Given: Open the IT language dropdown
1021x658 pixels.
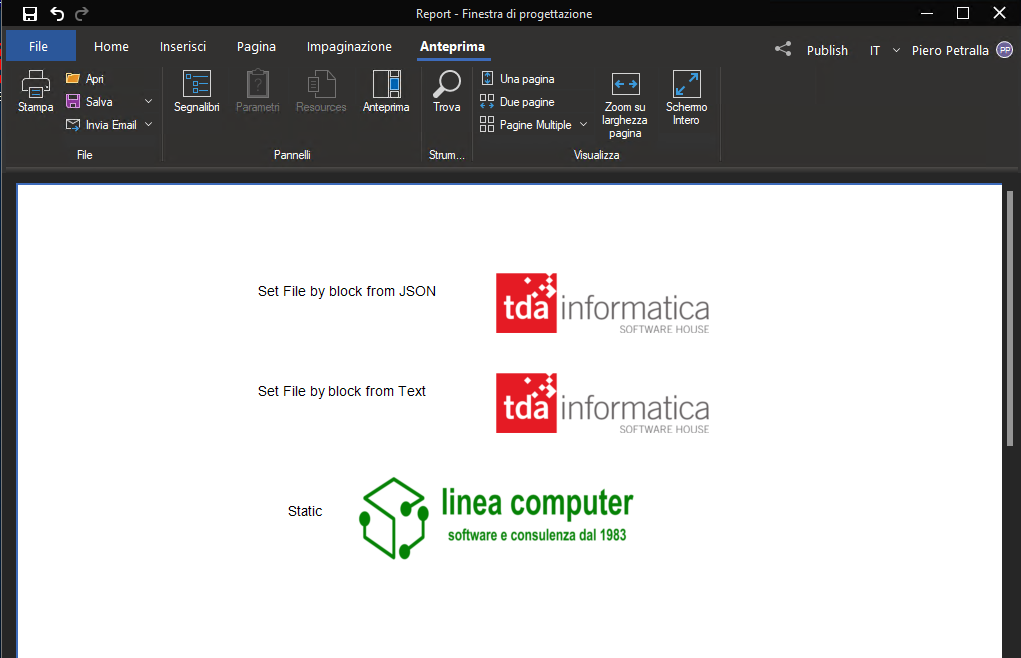Looking at the screenshot, I should (x=884, y=50).
